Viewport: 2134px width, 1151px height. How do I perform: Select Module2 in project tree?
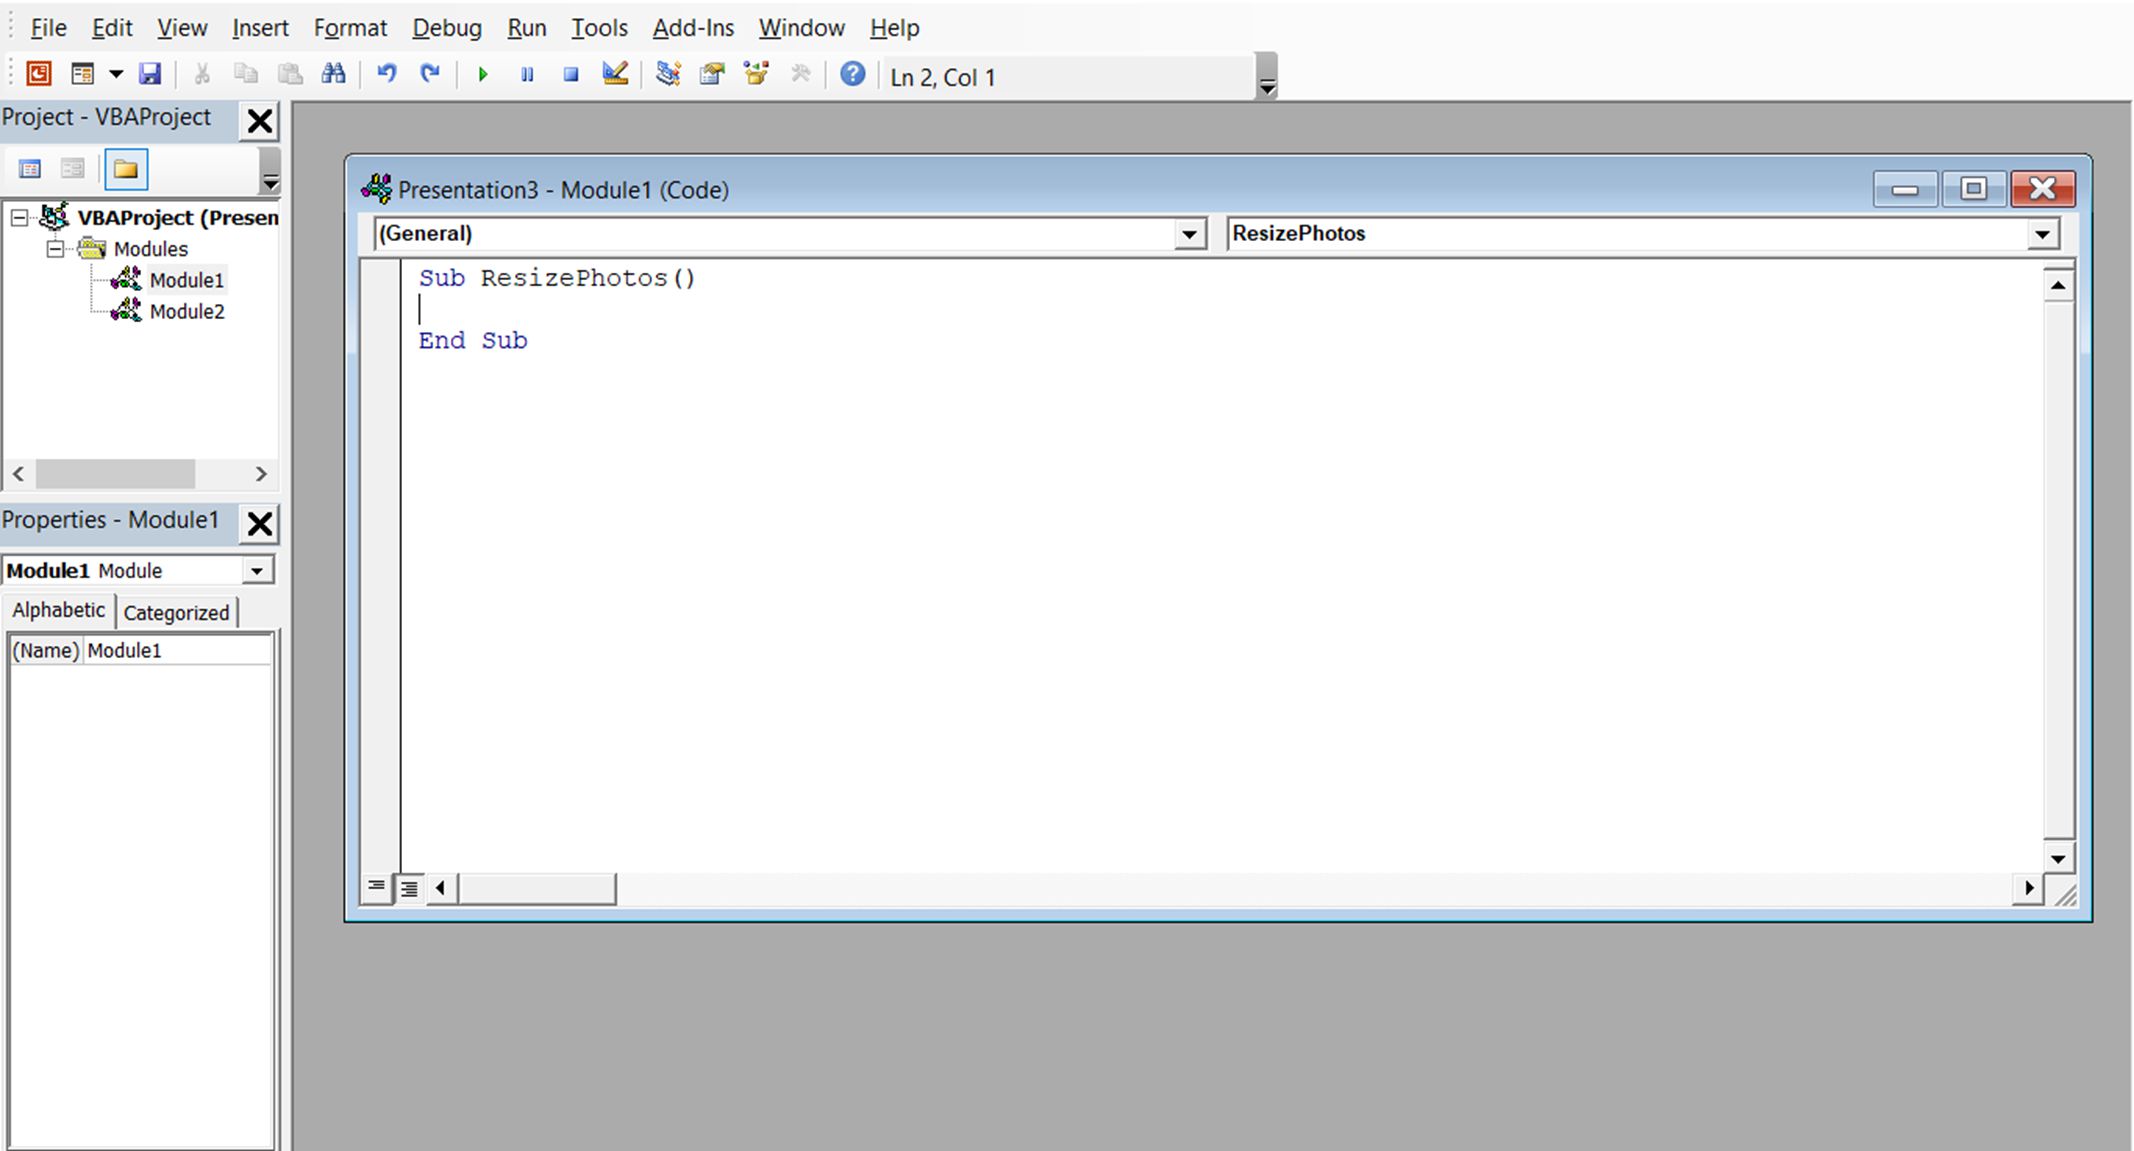(181, 310)
